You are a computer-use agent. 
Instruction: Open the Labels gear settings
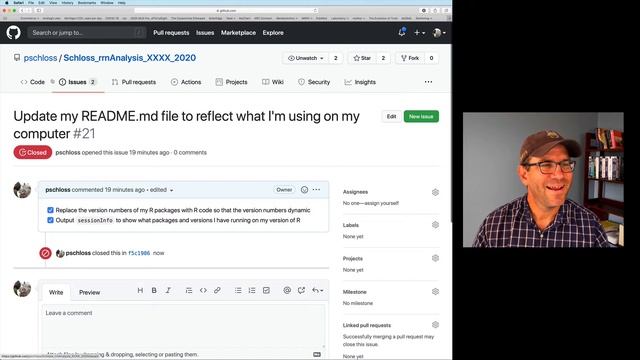pos(436,225)
